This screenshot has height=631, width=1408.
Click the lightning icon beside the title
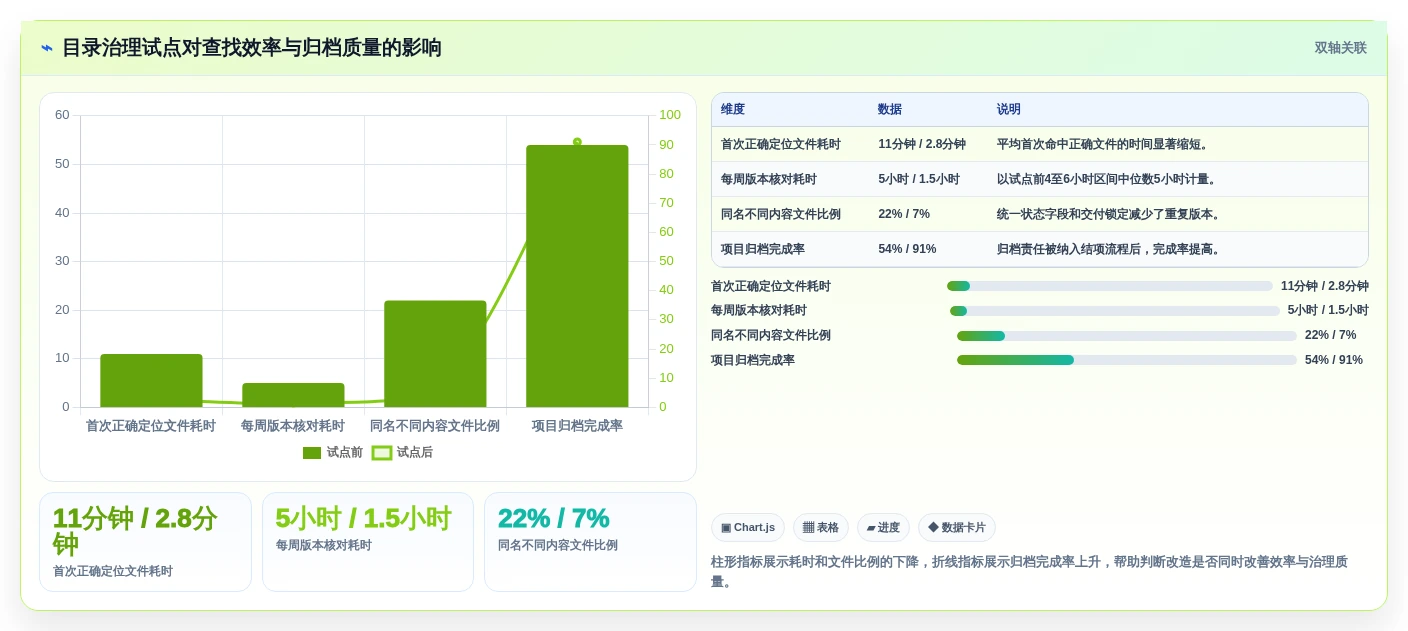47,48
